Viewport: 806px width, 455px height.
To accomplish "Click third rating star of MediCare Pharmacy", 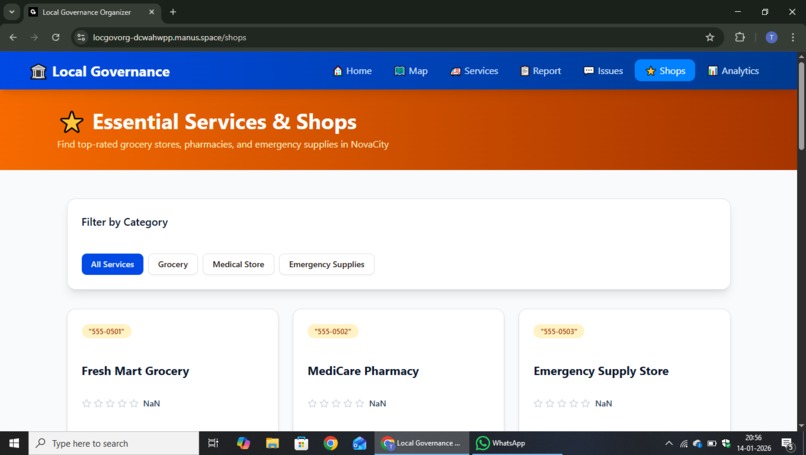I will tap(336, 403).
